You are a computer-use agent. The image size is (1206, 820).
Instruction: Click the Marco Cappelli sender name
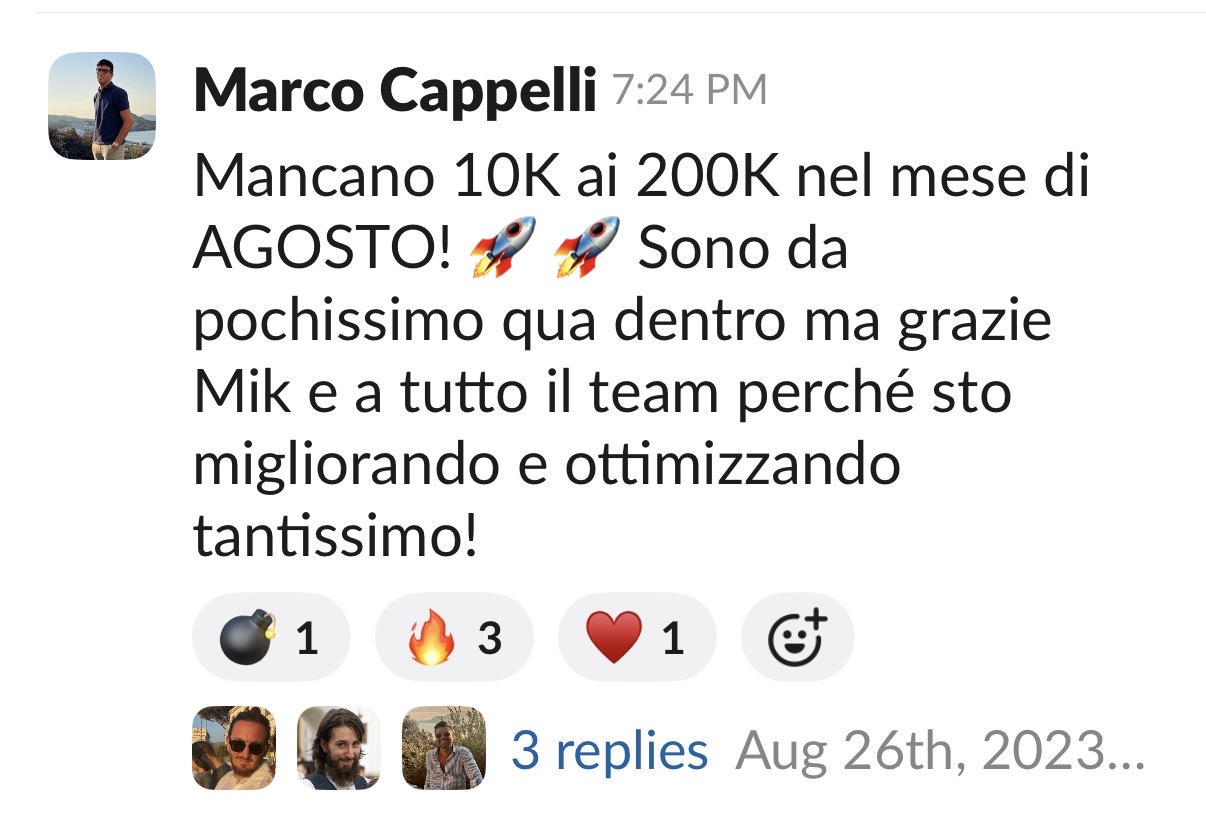394,92
